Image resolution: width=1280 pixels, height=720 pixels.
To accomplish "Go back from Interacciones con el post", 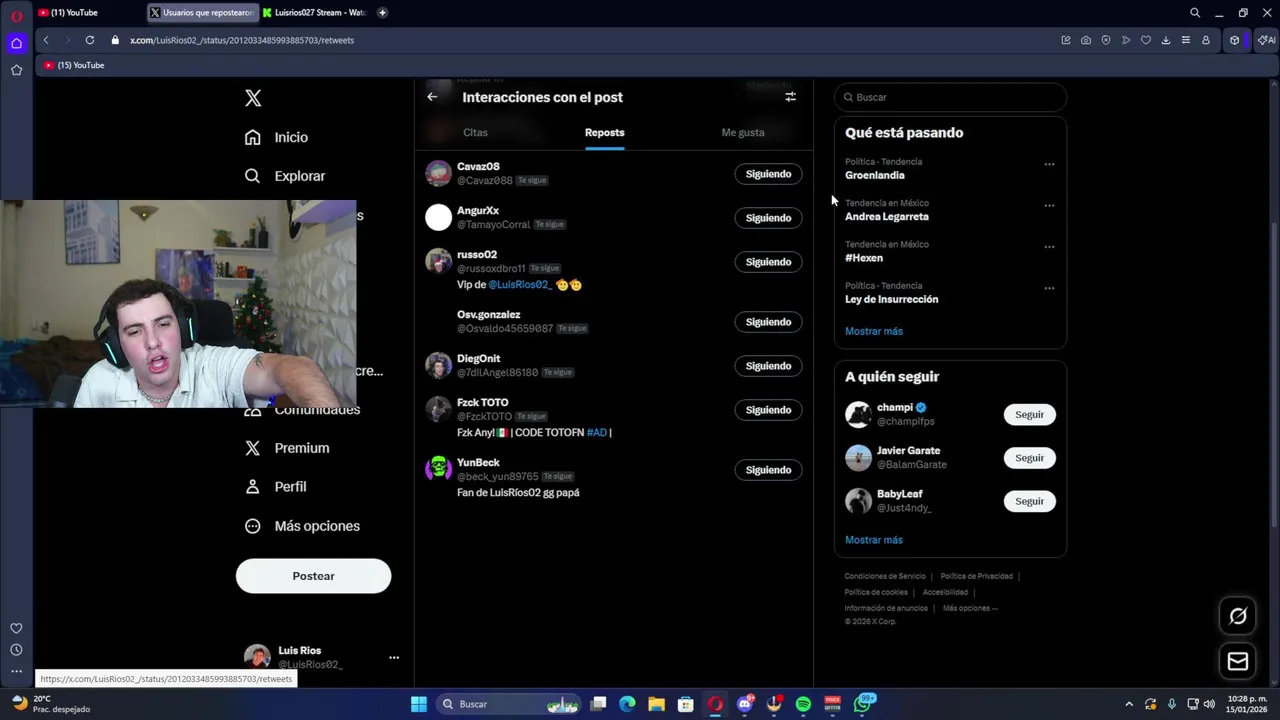I will coord(432,97).
